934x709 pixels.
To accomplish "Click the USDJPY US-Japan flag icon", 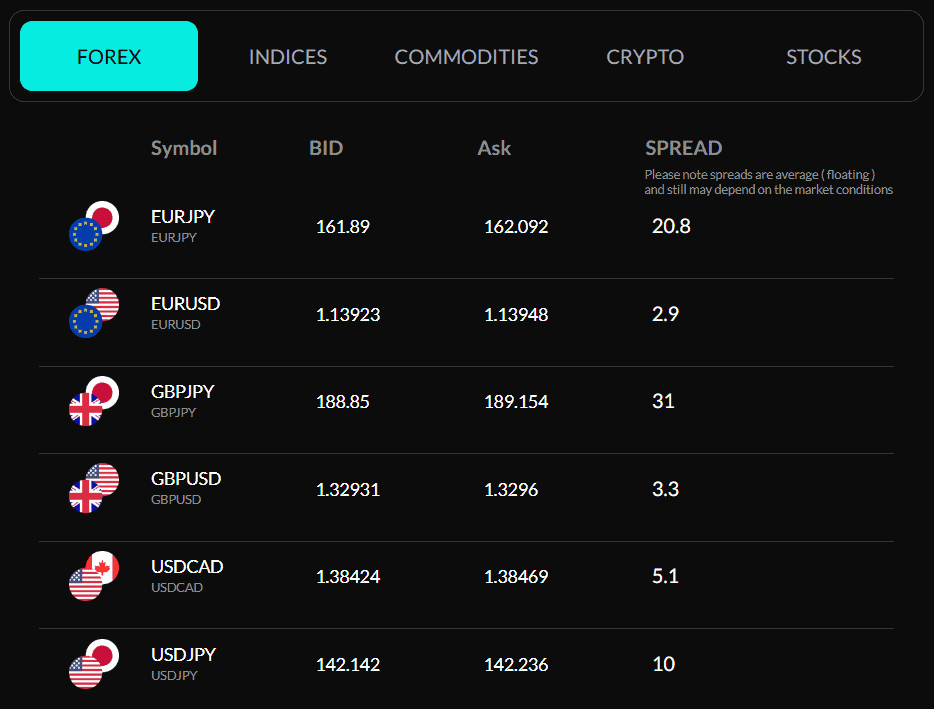I will point(94,664).
